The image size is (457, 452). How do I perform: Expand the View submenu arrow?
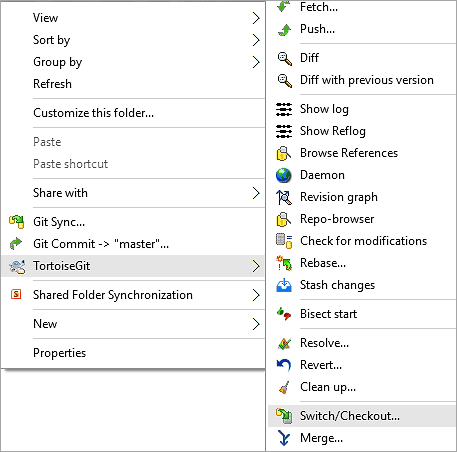click(x=256, y=18)
